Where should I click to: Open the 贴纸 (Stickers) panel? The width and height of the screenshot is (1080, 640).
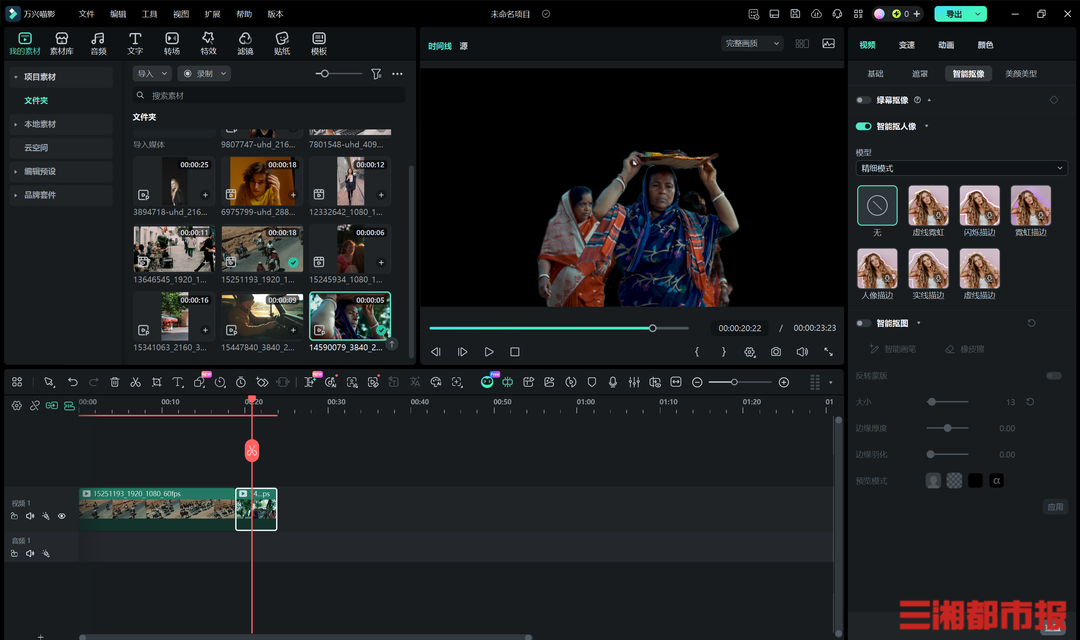[x=282, y=43]
